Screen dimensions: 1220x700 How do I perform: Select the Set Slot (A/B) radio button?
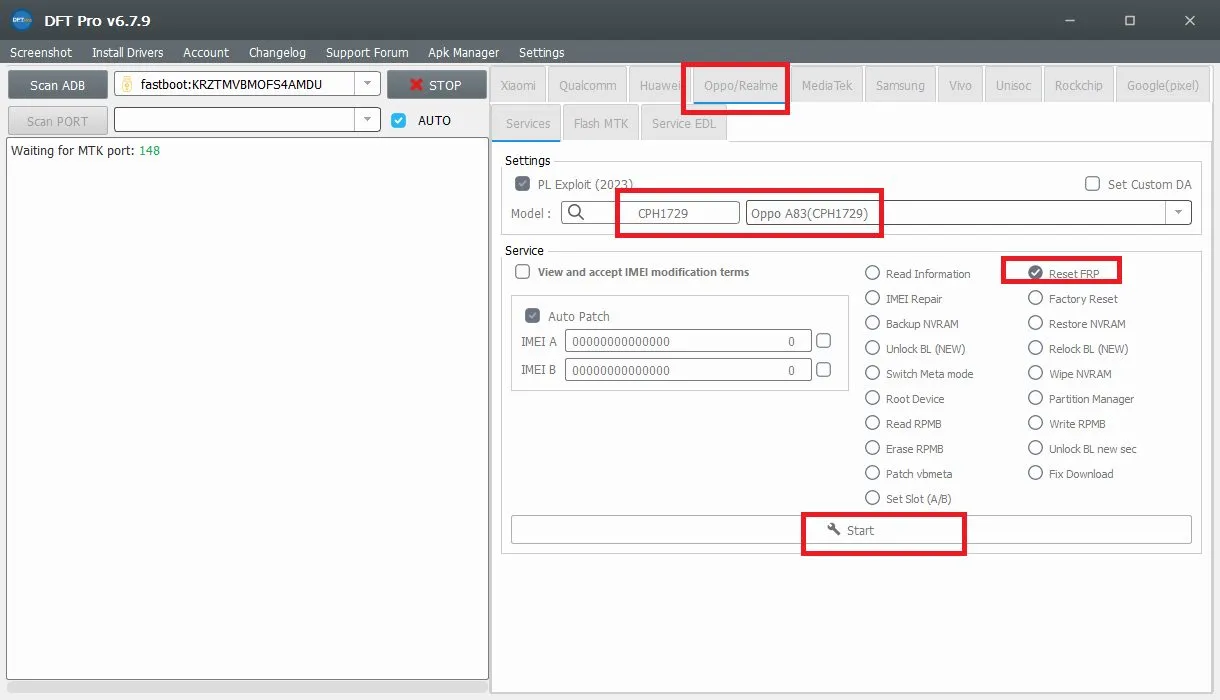tap(873, 498)
